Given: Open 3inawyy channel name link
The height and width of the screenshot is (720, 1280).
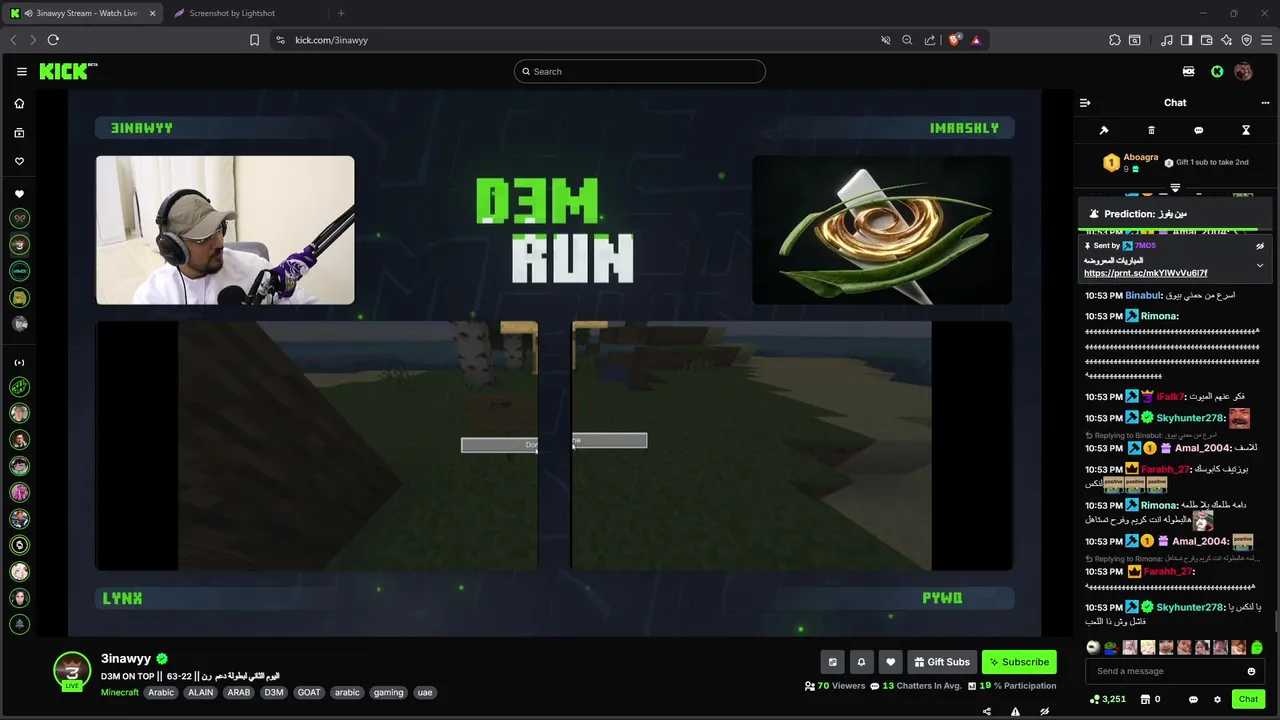Looking at the screenshot, I should 126,659.
